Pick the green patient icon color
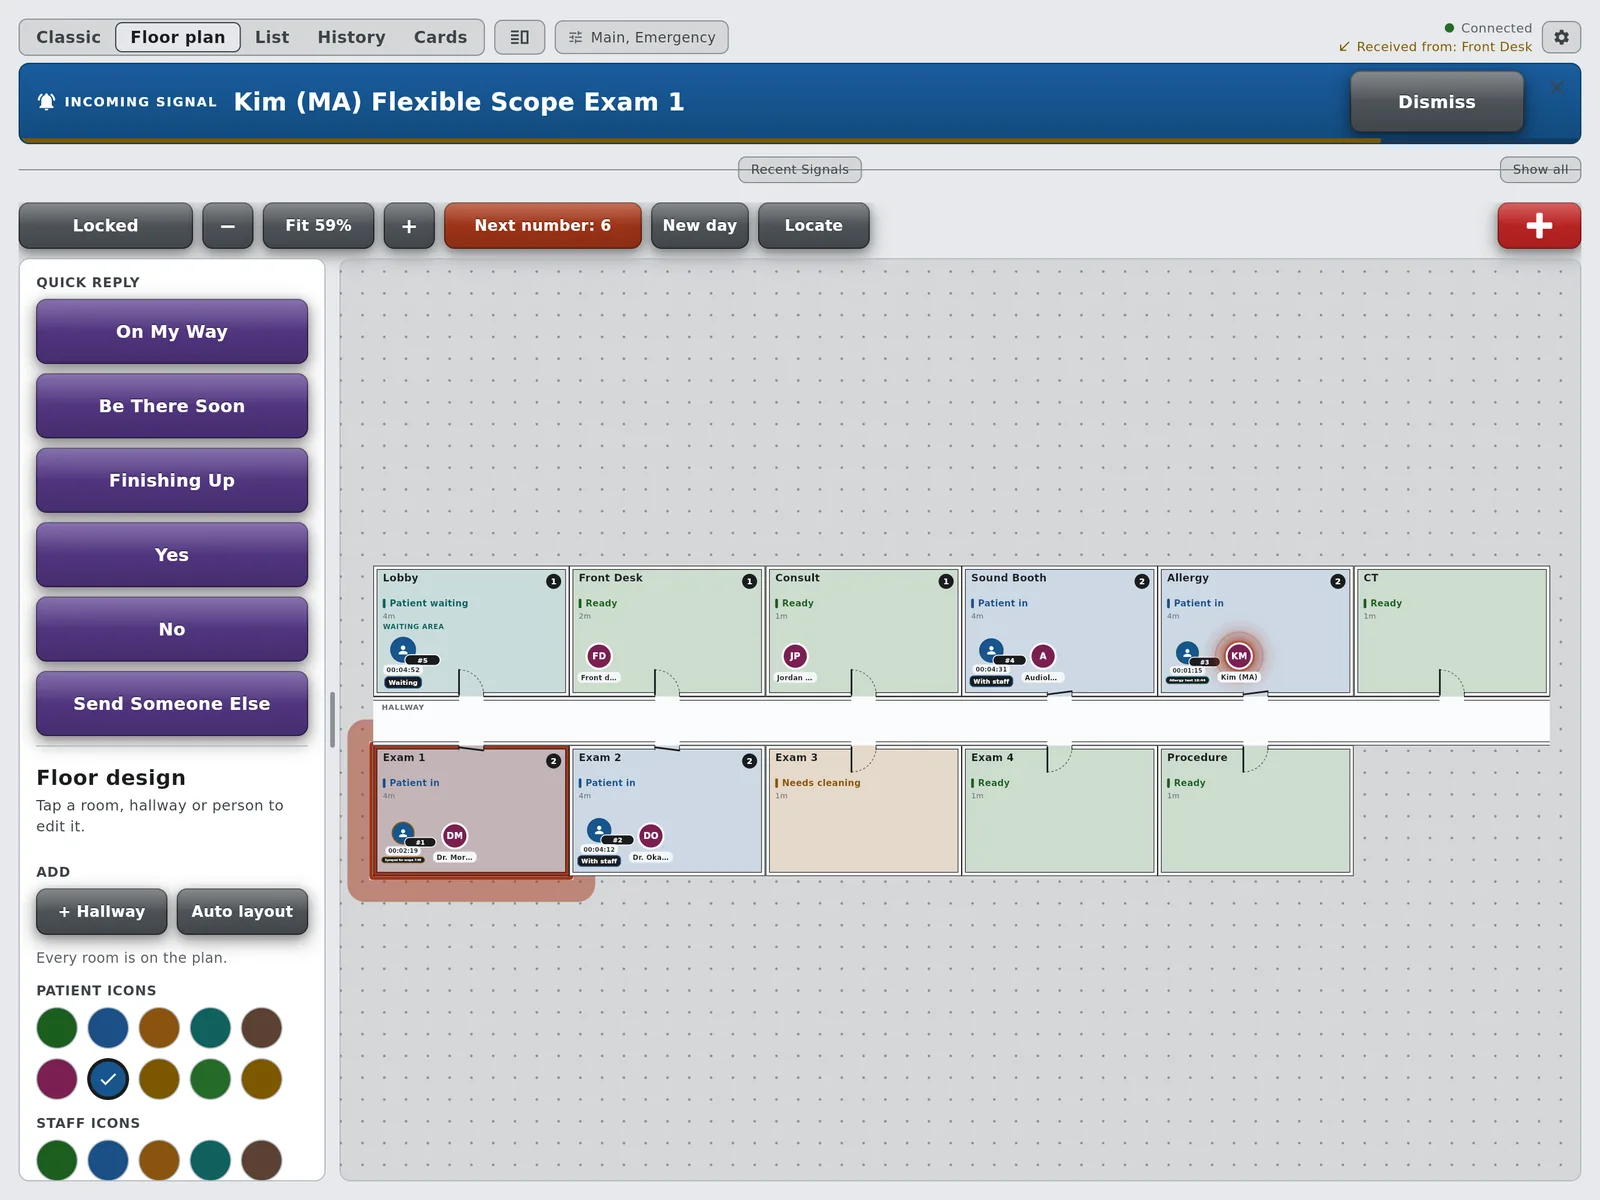 tap(57, 1028)
